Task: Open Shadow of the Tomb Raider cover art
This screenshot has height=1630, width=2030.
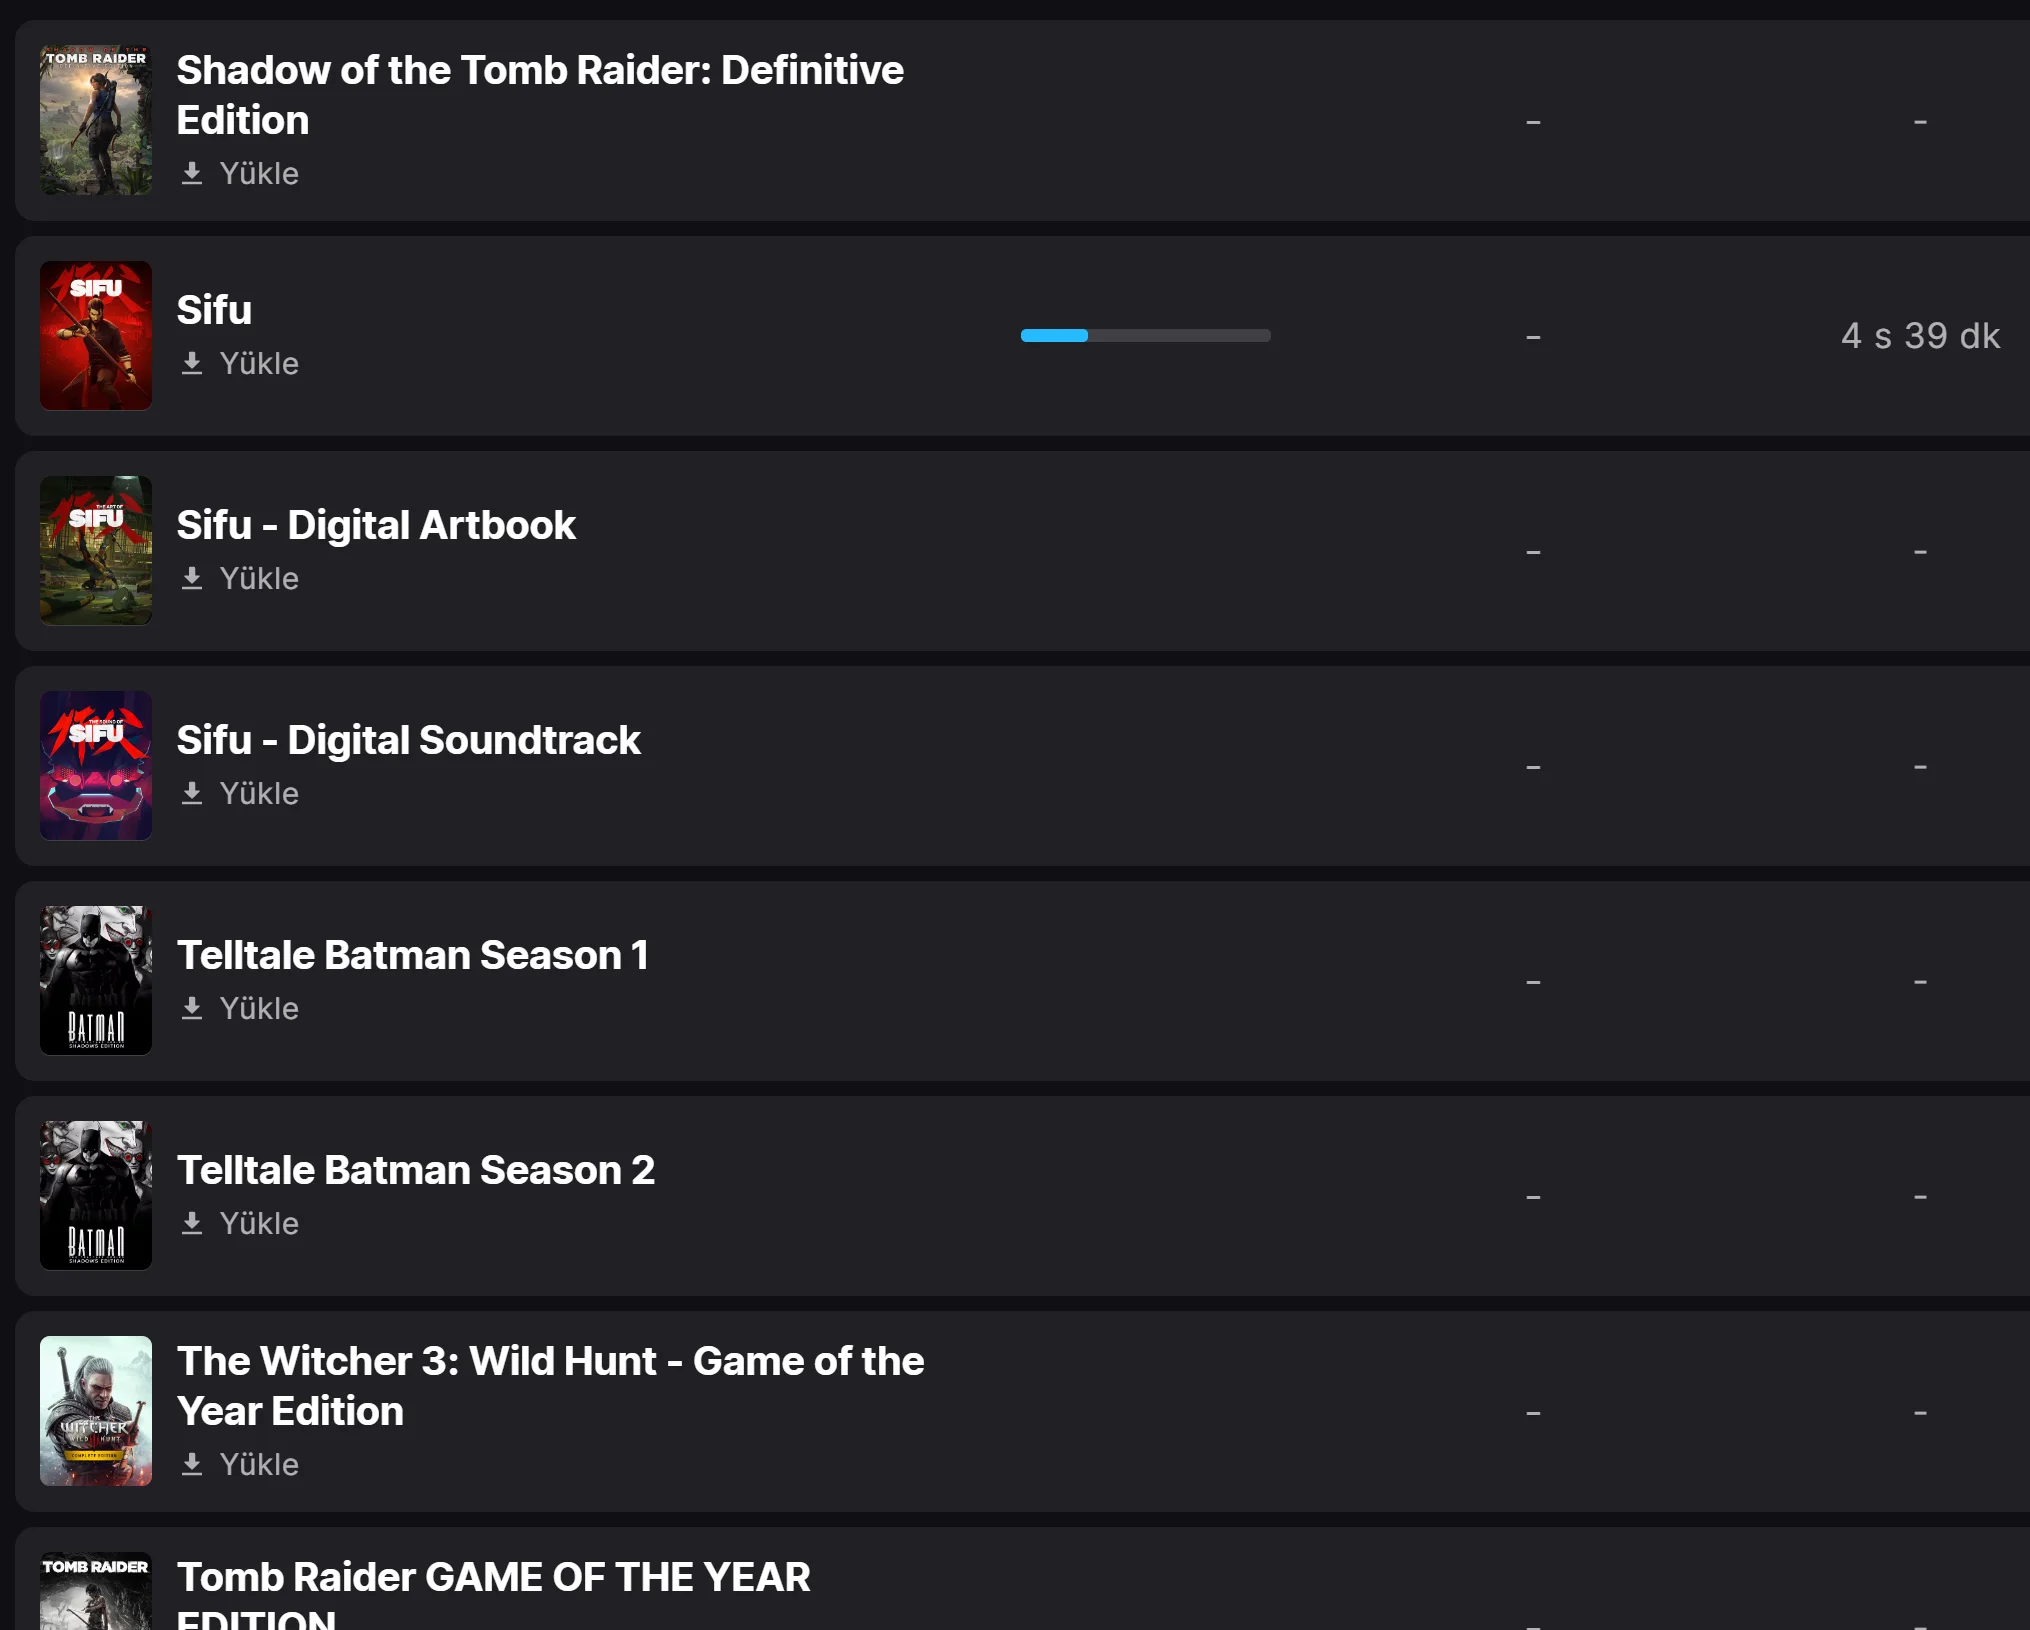Action: [x=96, y=120]
